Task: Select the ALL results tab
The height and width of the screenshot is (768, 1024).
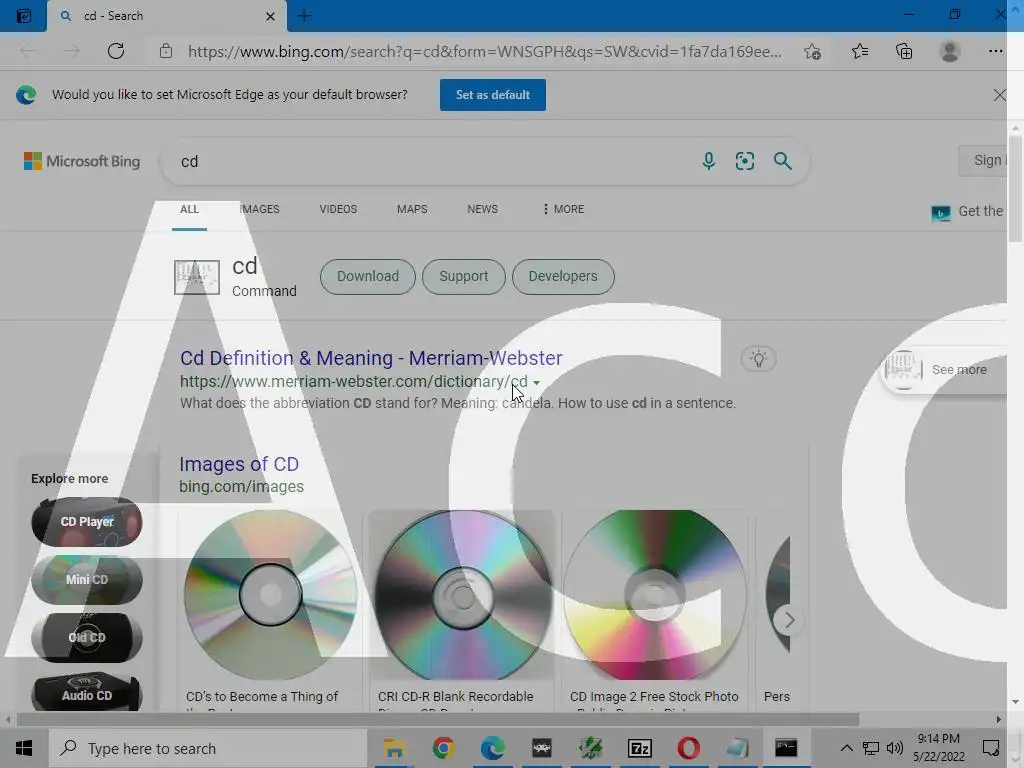Action: (x=189, y=210)
